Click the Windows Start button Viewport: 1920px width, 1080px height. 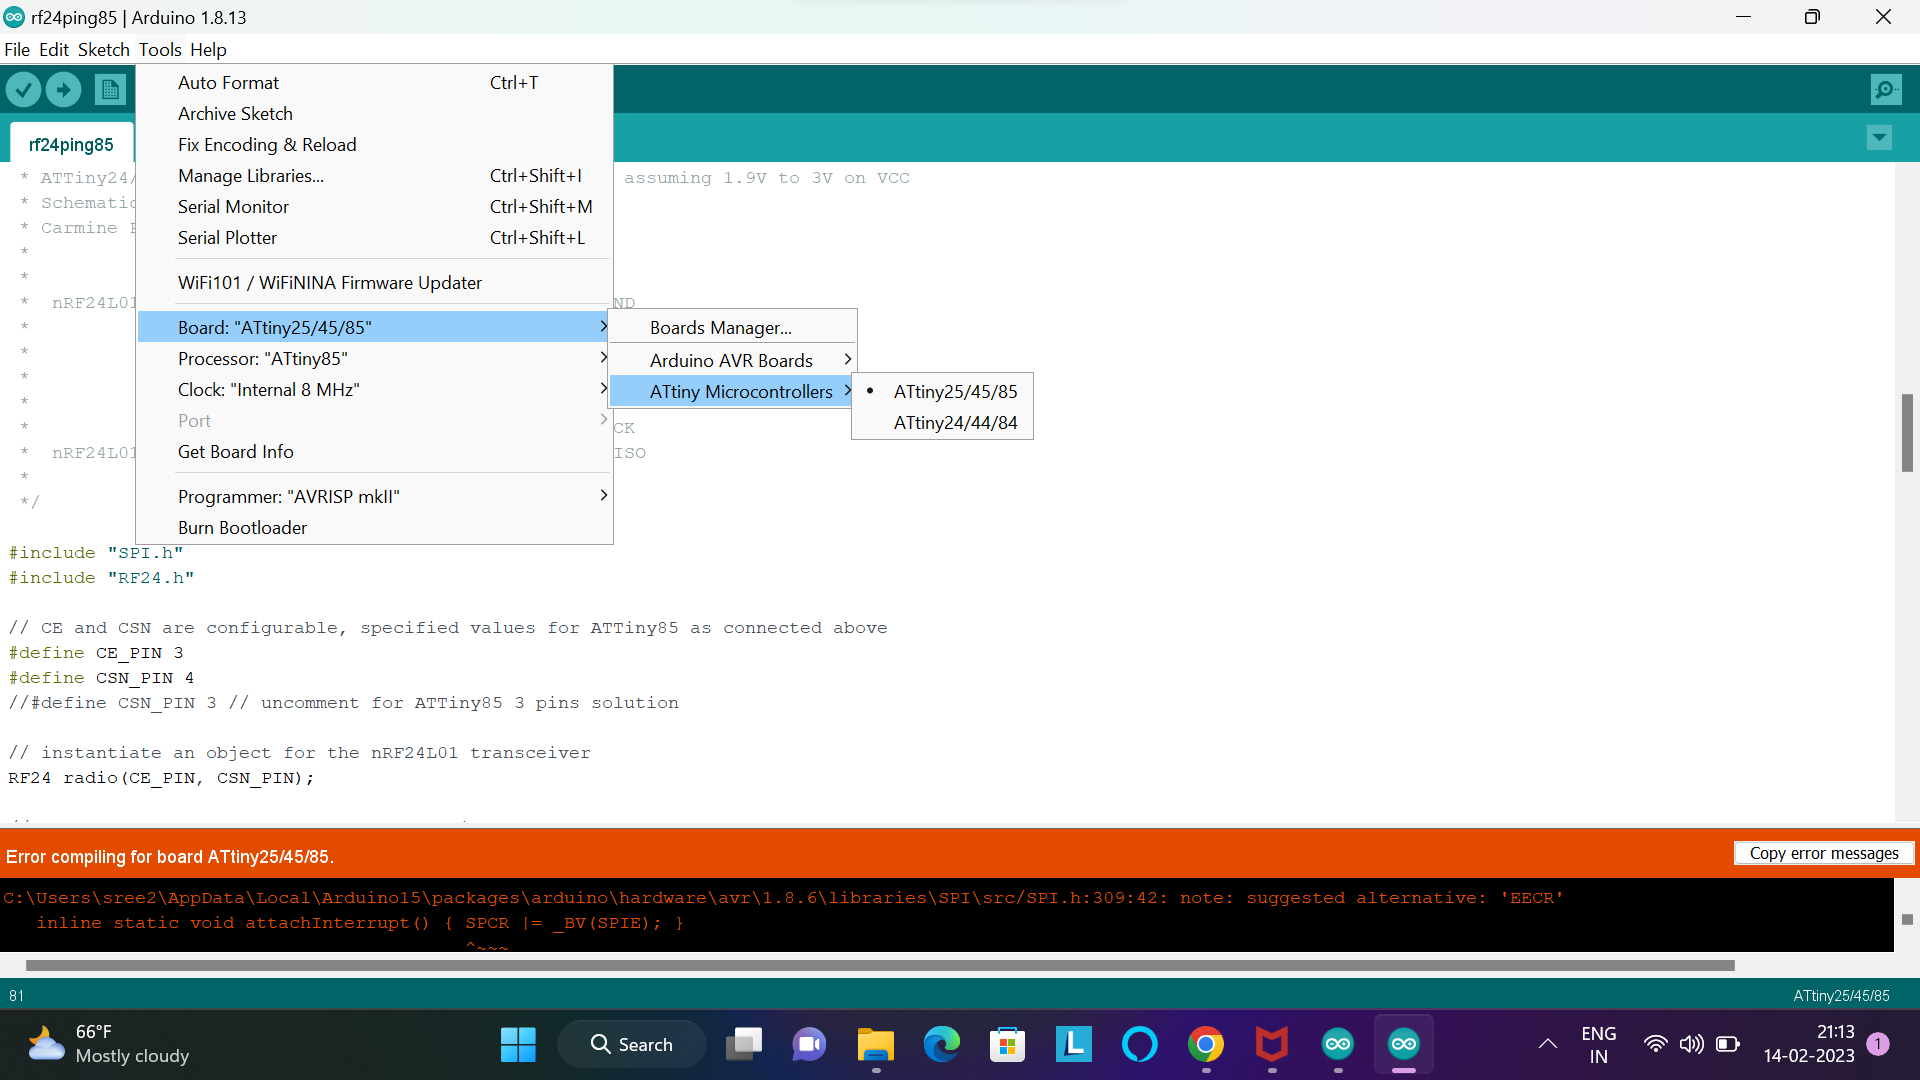[518, 1045]
